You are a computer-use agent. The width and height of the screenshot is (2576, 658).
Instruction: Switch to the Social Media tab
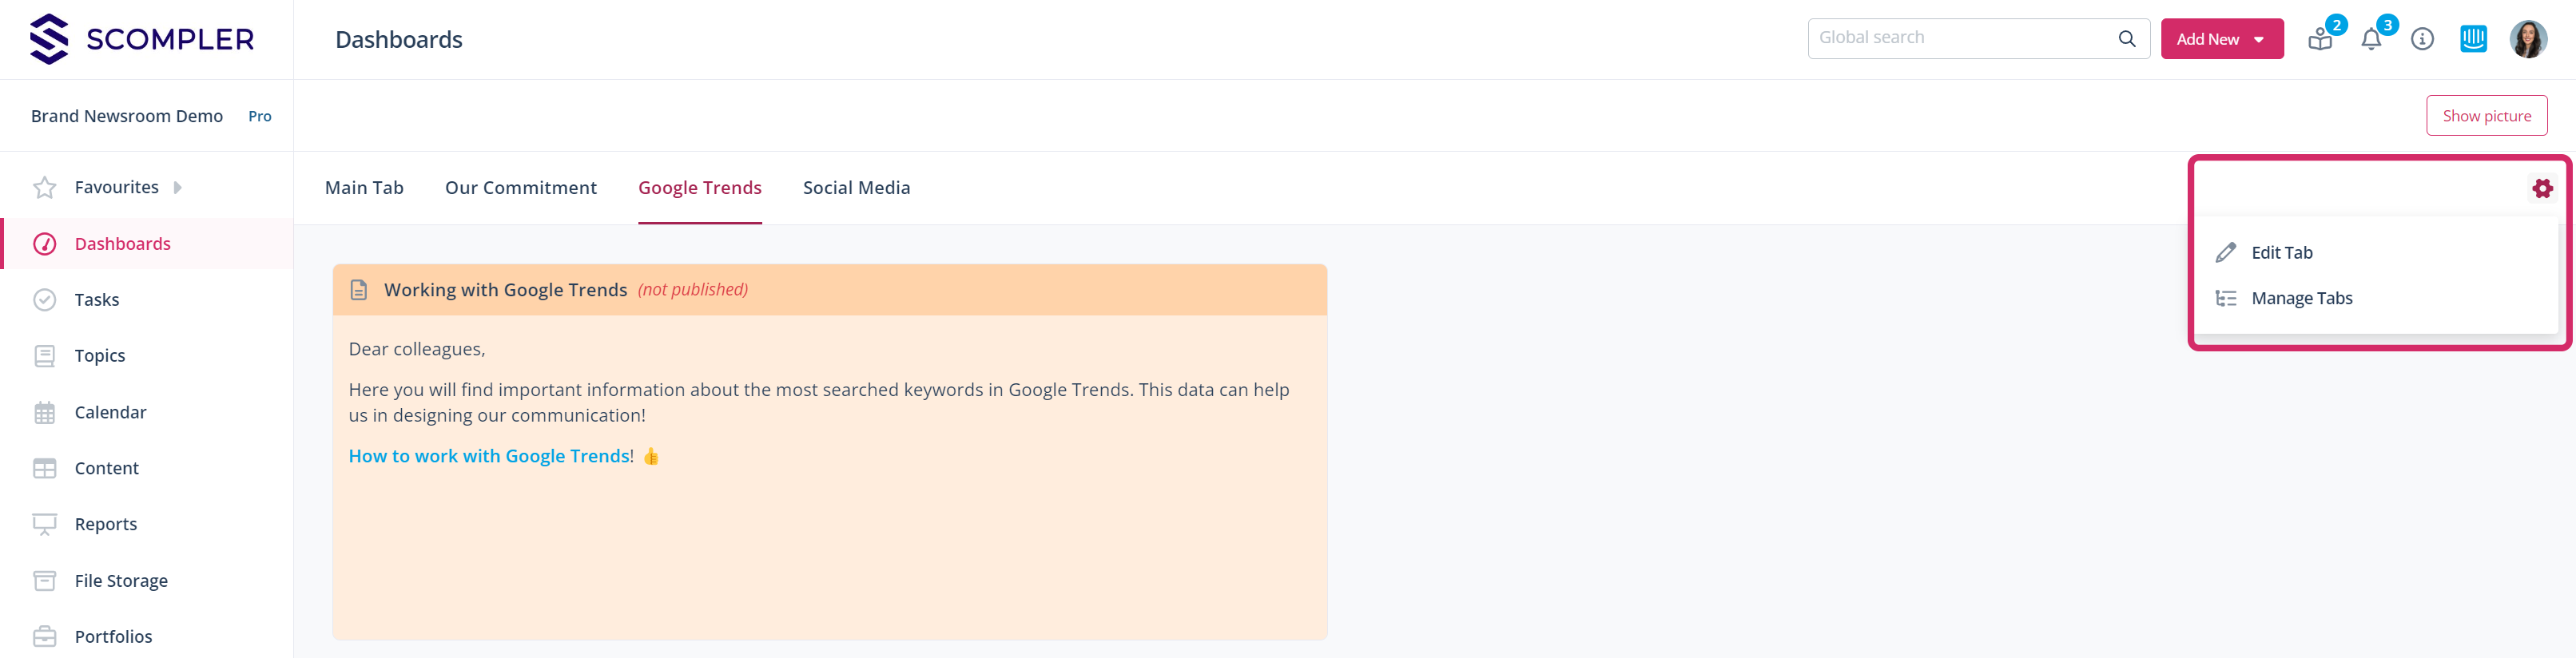coord(856,188)
